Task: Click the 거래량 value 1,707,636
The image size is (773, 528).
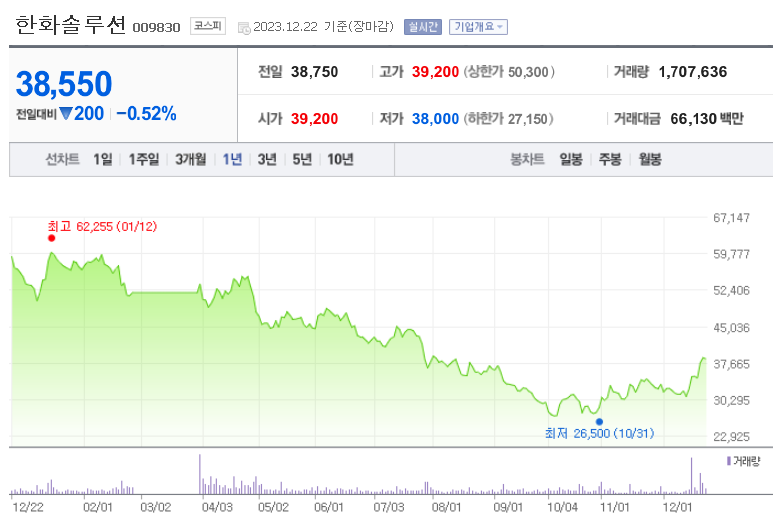Action: (693, 72)
